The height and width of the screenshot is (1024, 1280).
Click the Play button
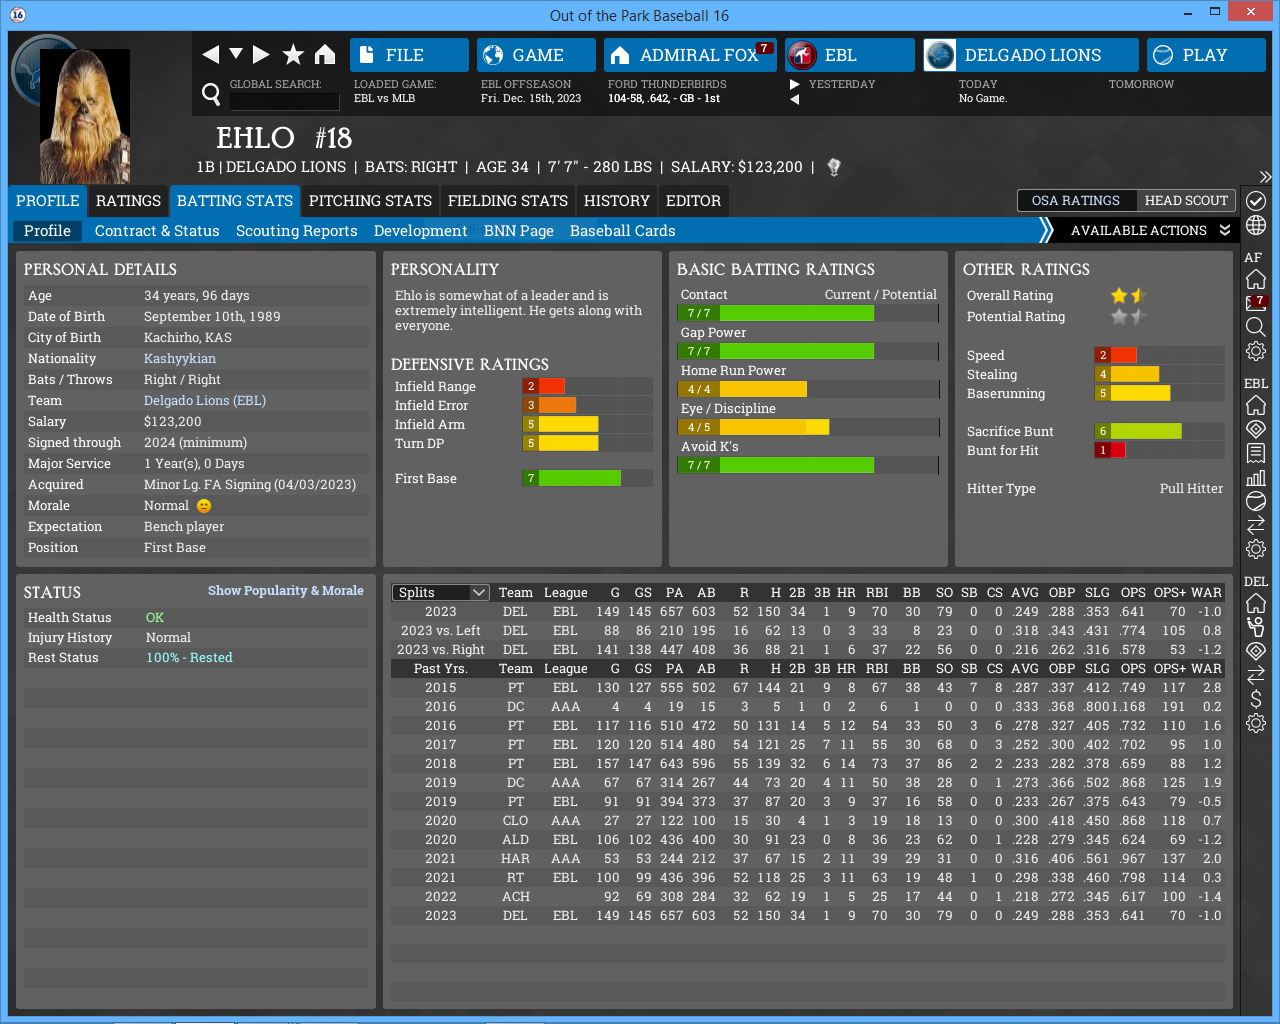[1205, 55]
